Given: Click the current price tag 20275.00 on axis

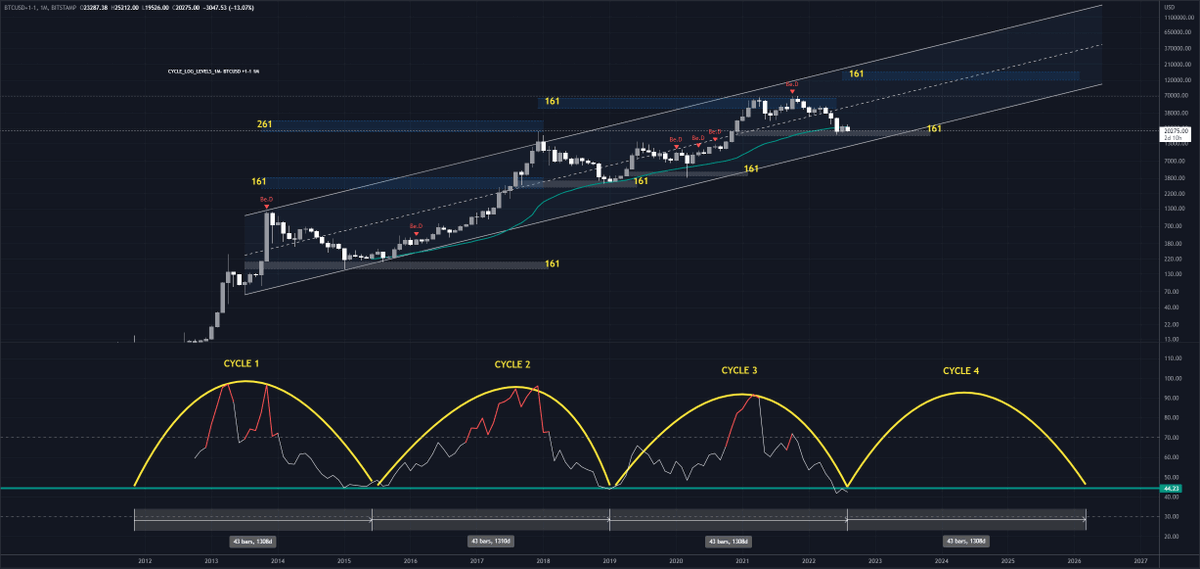Looking at the screenshot, I should pos(1175,130).
